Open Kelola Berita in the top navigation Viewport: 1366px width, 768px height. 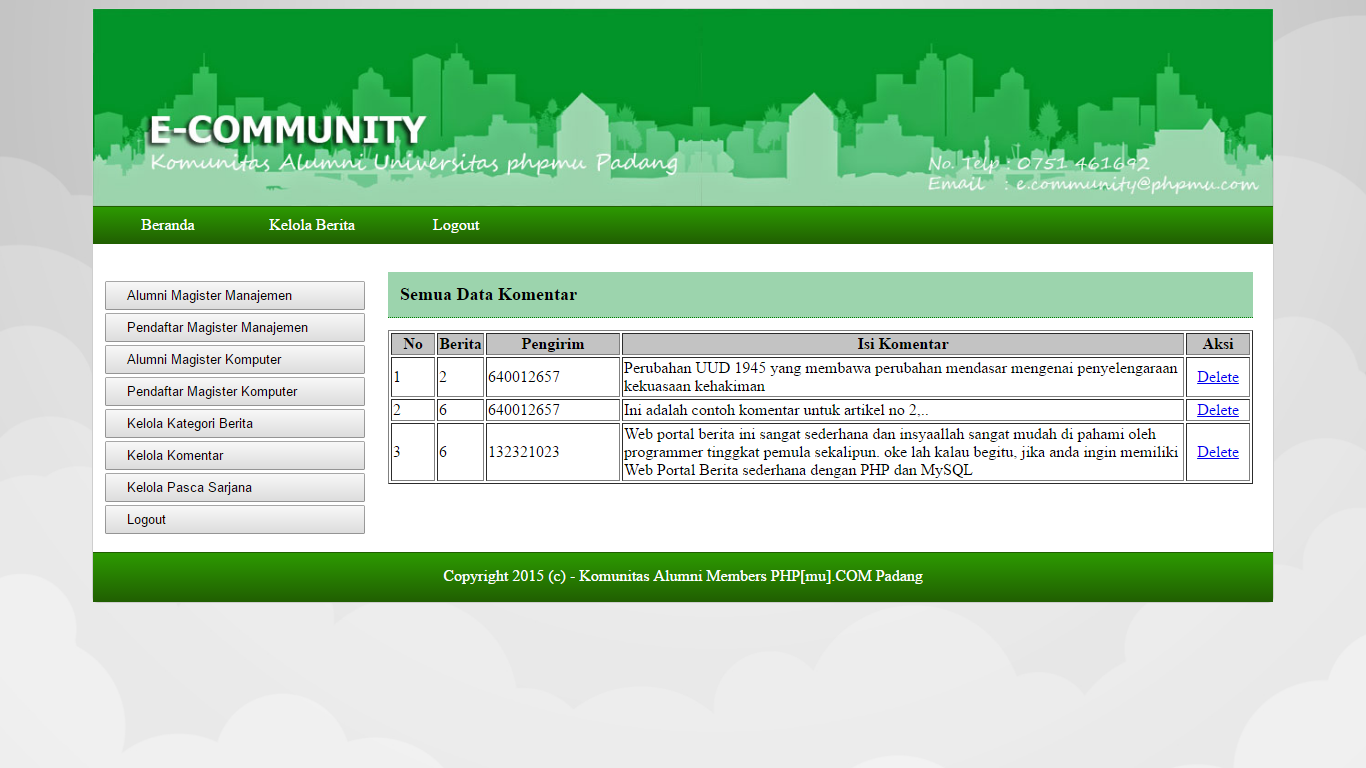(311, 225)
